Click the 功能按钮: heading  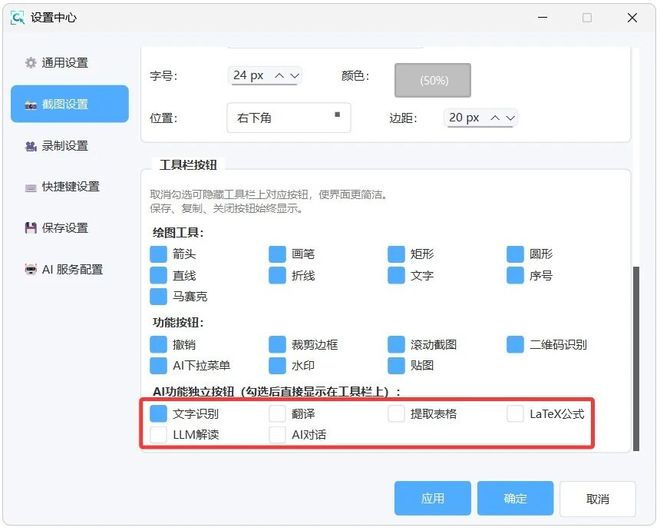[178, 323]
